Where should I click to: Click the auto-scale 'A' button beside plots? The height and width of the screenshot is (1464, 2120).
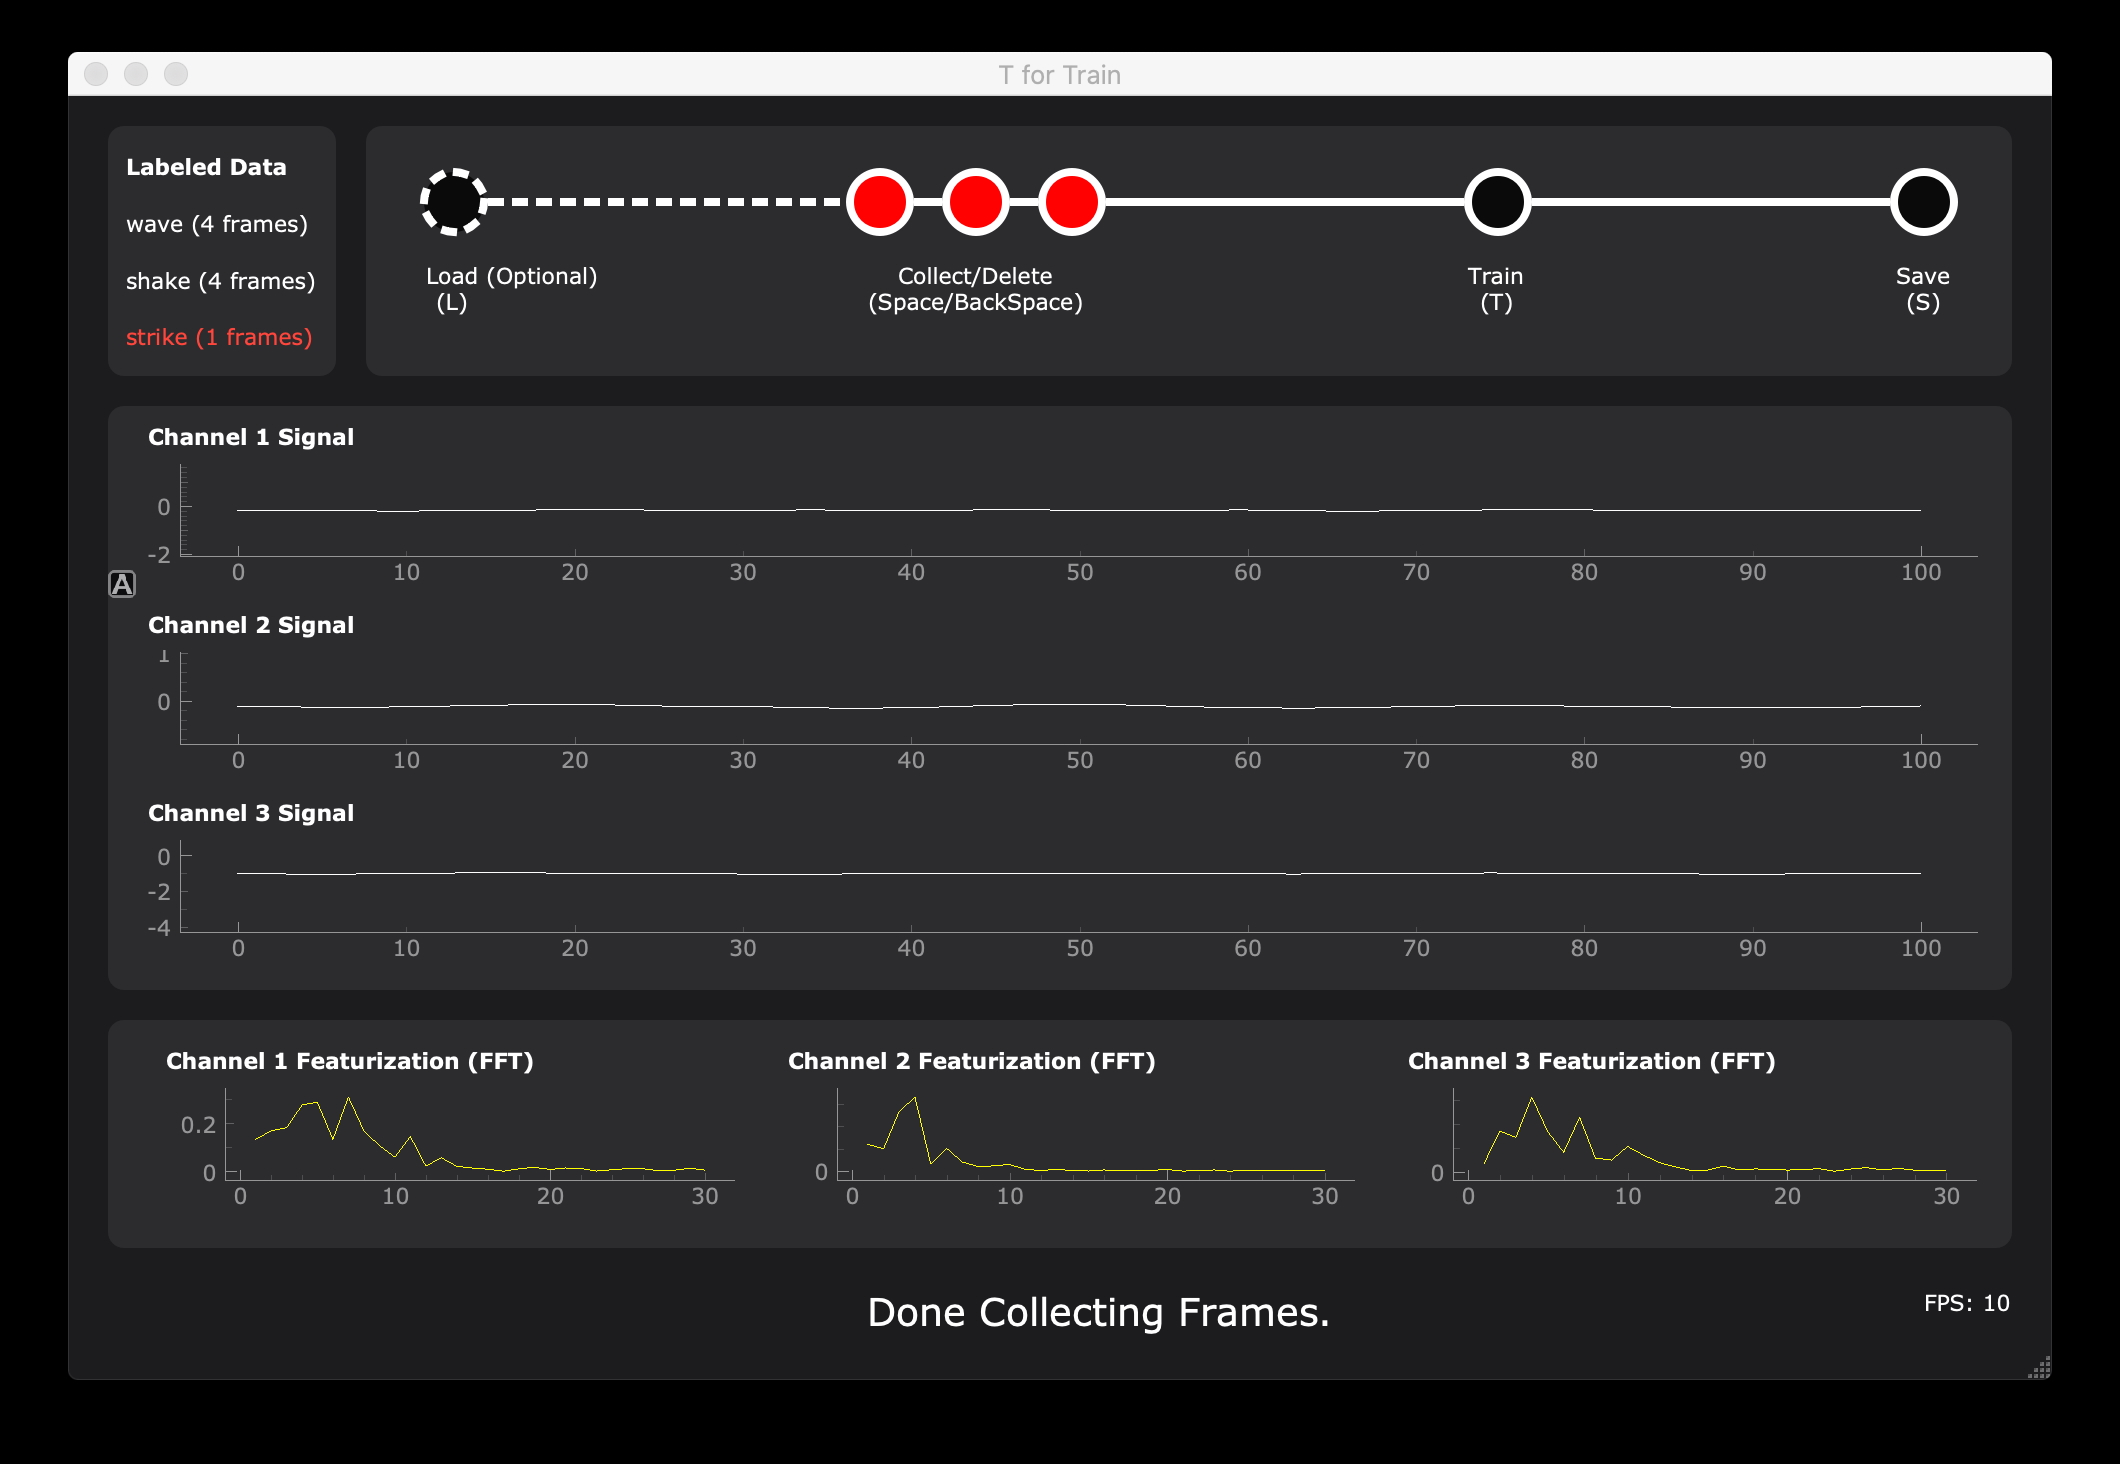click(x=122, y=584)
